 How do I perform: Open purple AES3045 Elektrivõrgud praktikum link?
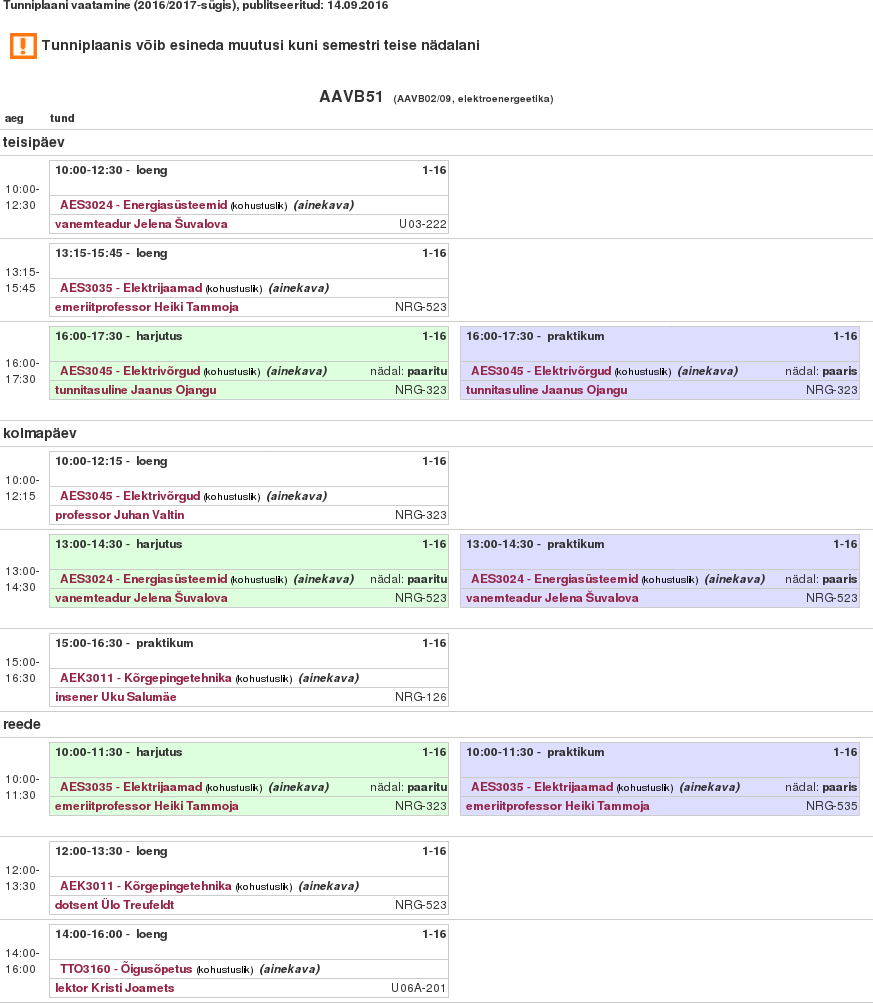[541, 371]
